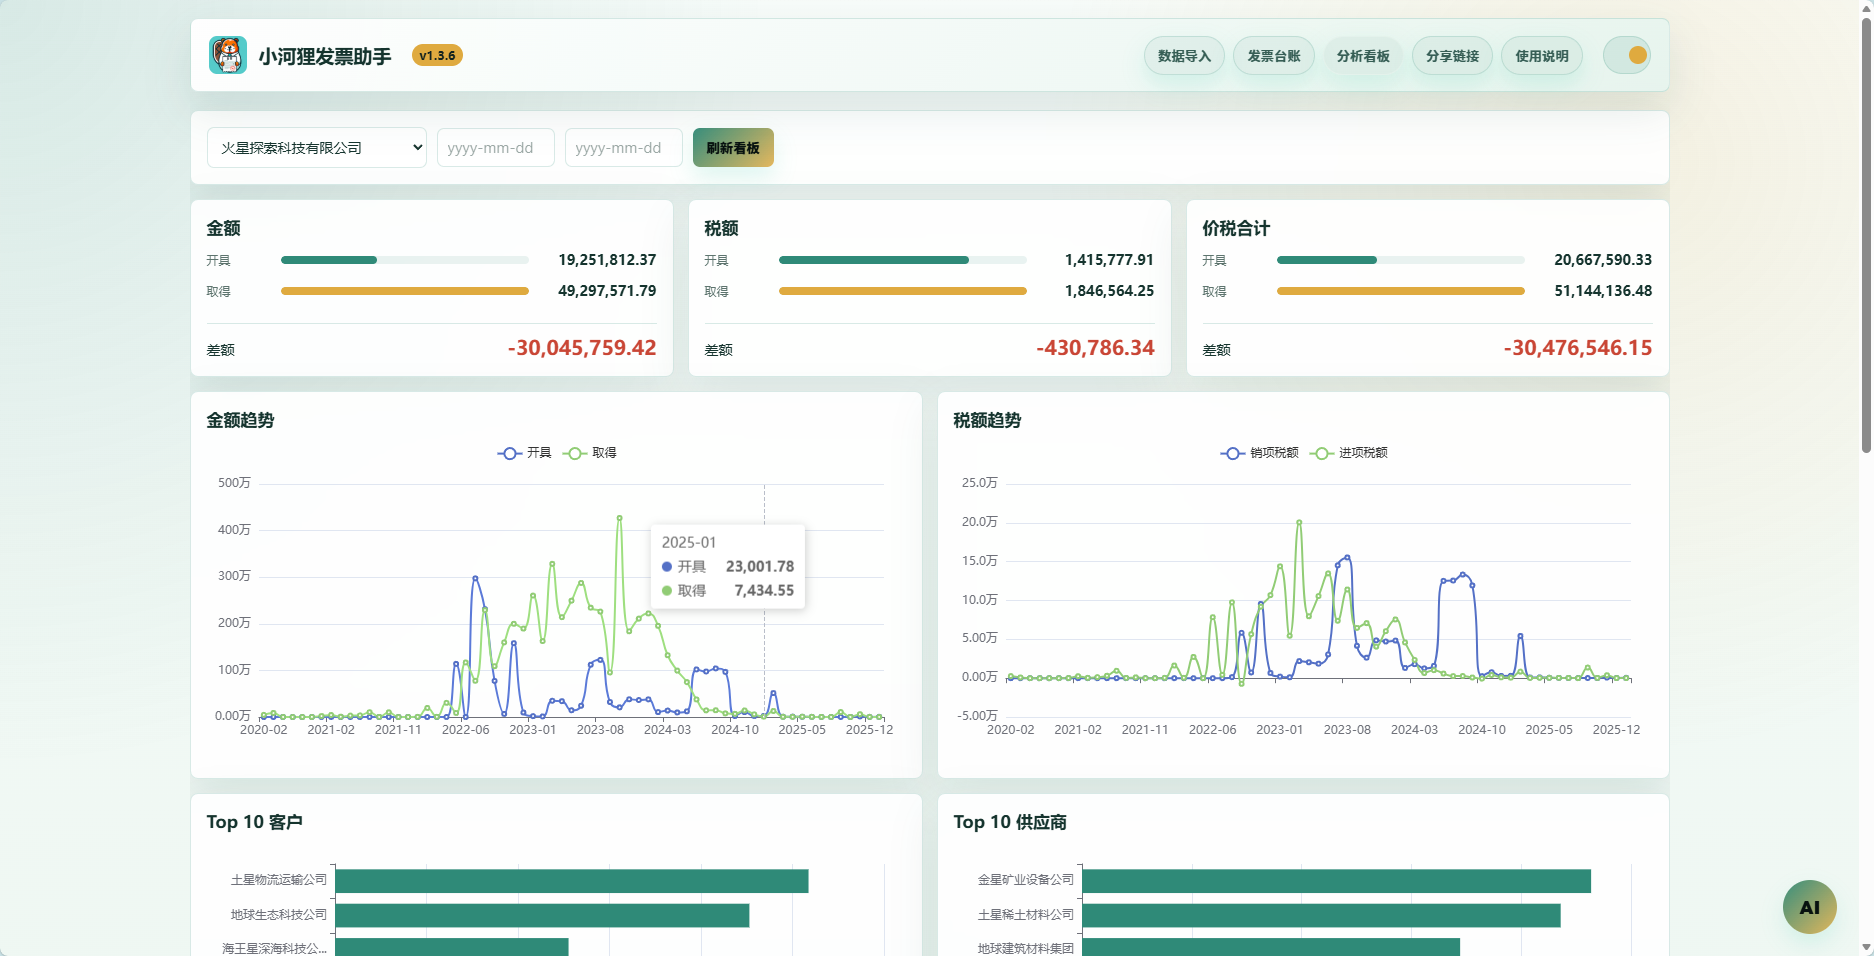Switch to 分析看板 tab
Screen dimensions: 1874x956
(1363, 56)
